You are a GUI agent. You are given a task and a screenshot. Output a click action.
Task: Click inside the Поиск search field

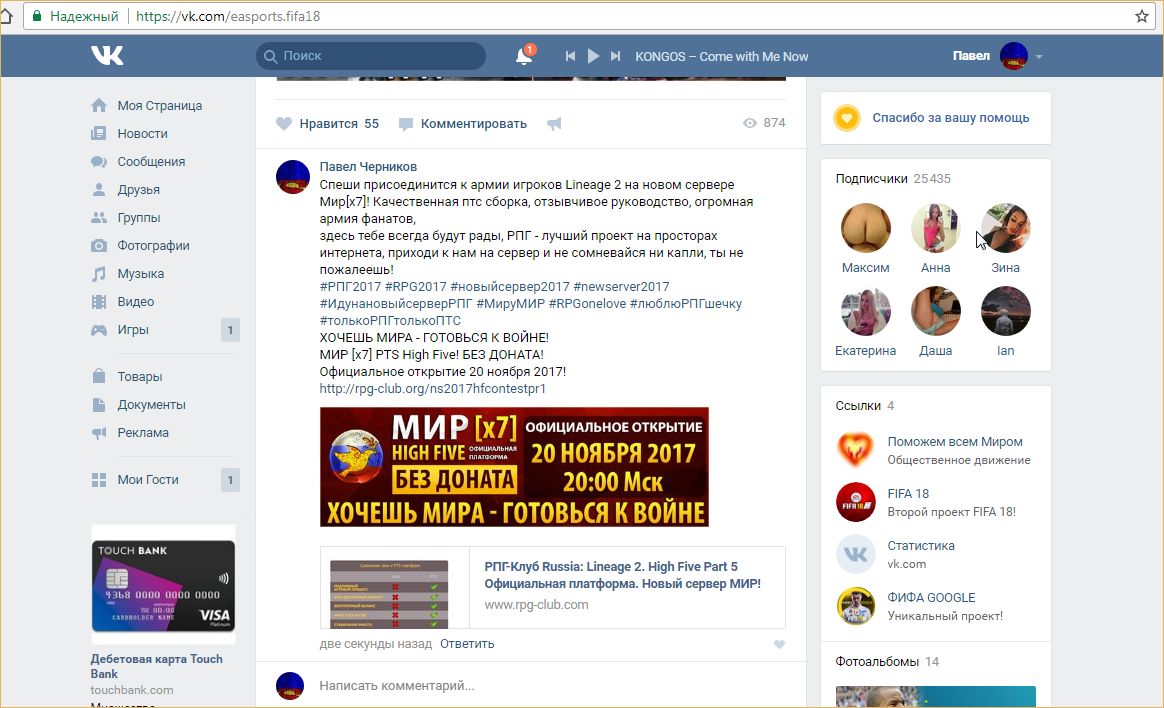tap(371, 56)
